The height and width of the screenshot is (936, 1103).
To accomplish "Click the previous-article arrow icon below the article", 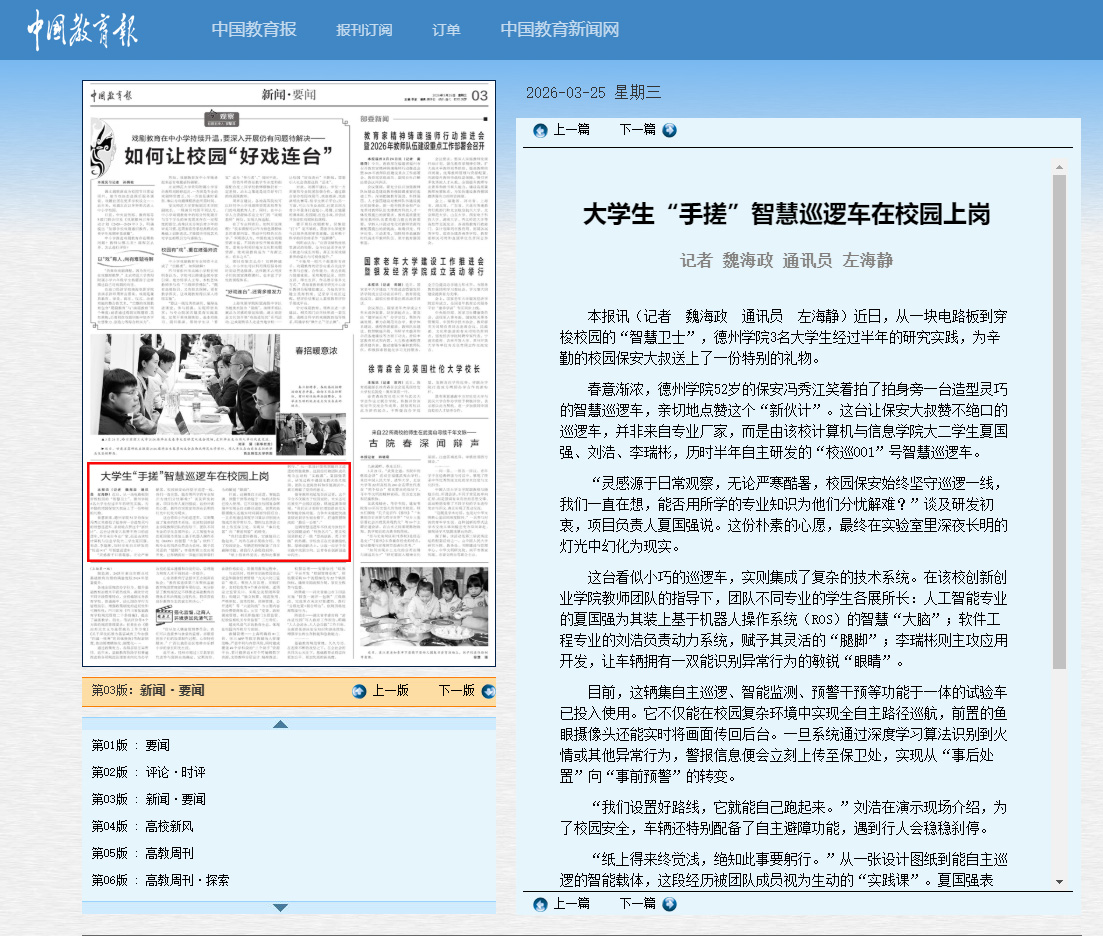I will [541, 904].
